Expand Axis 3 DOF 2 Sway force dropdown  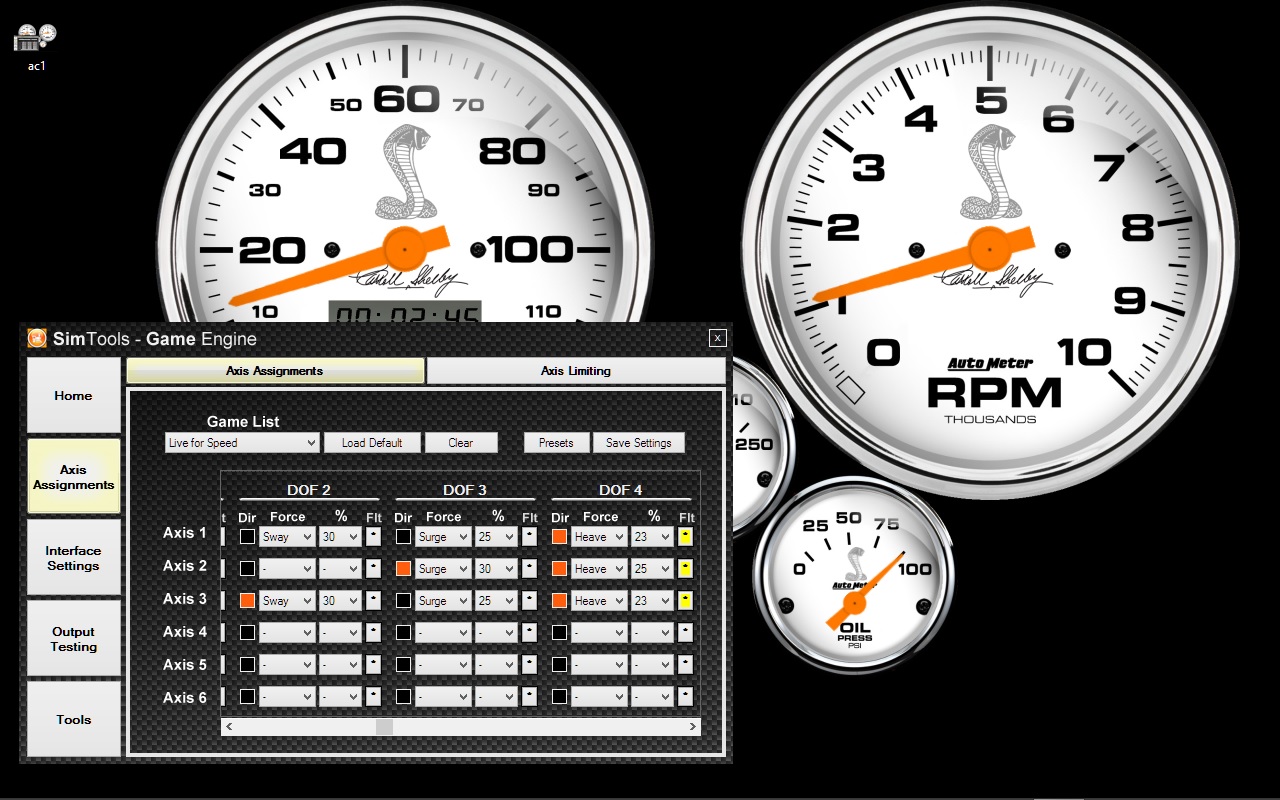(x=287, y=601)
